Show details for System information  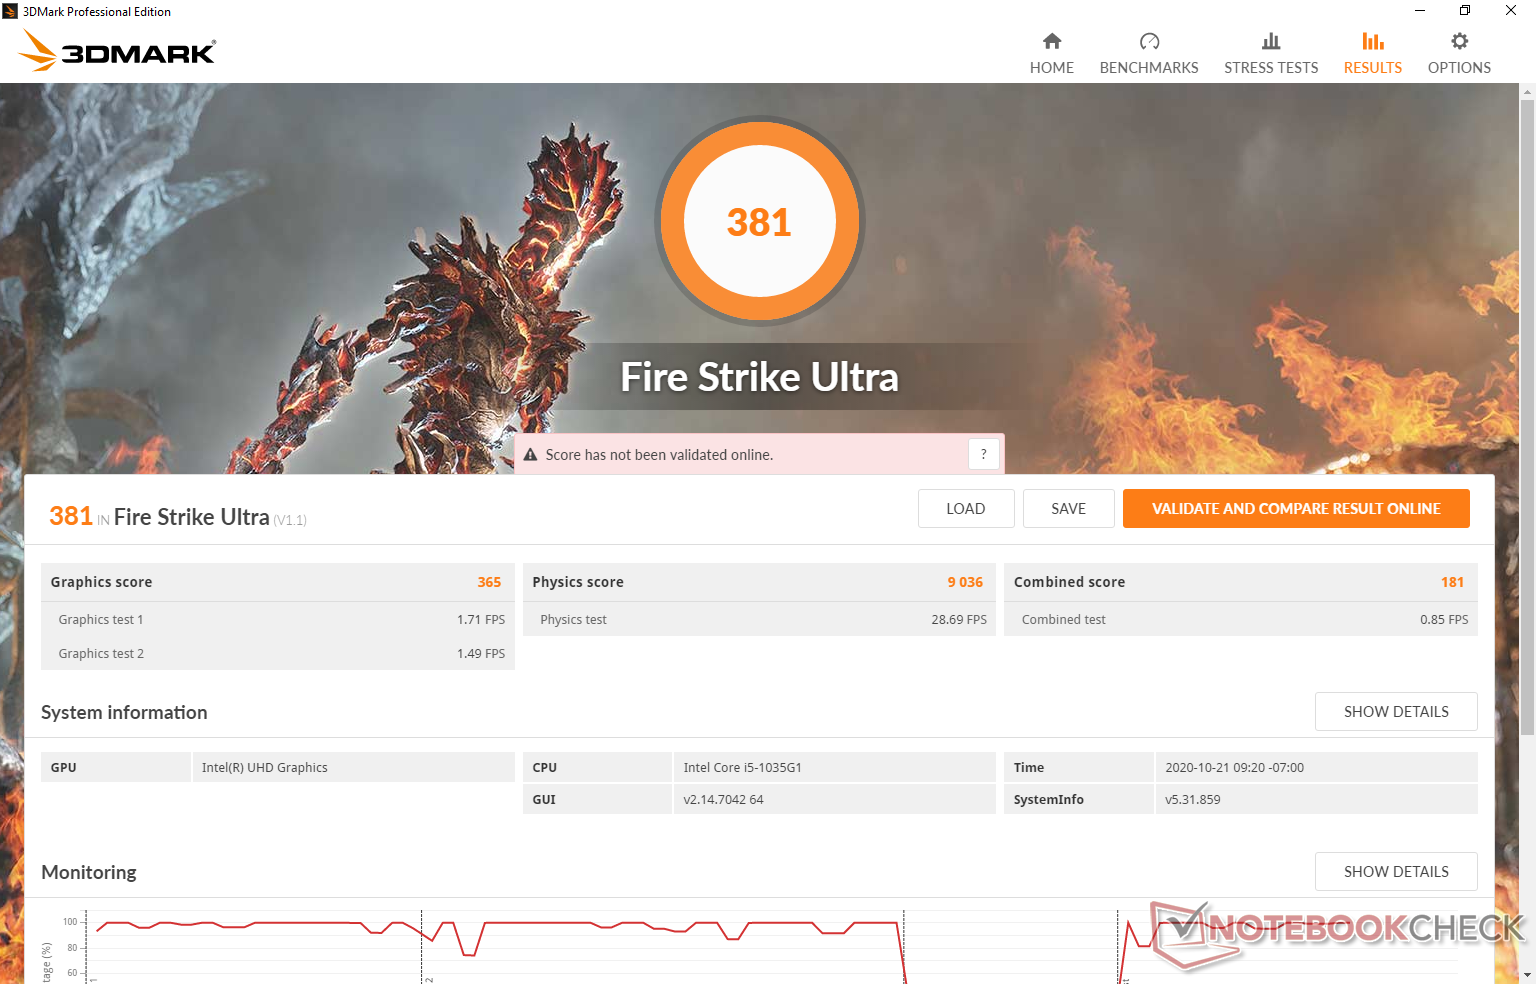coord(1396,711)
